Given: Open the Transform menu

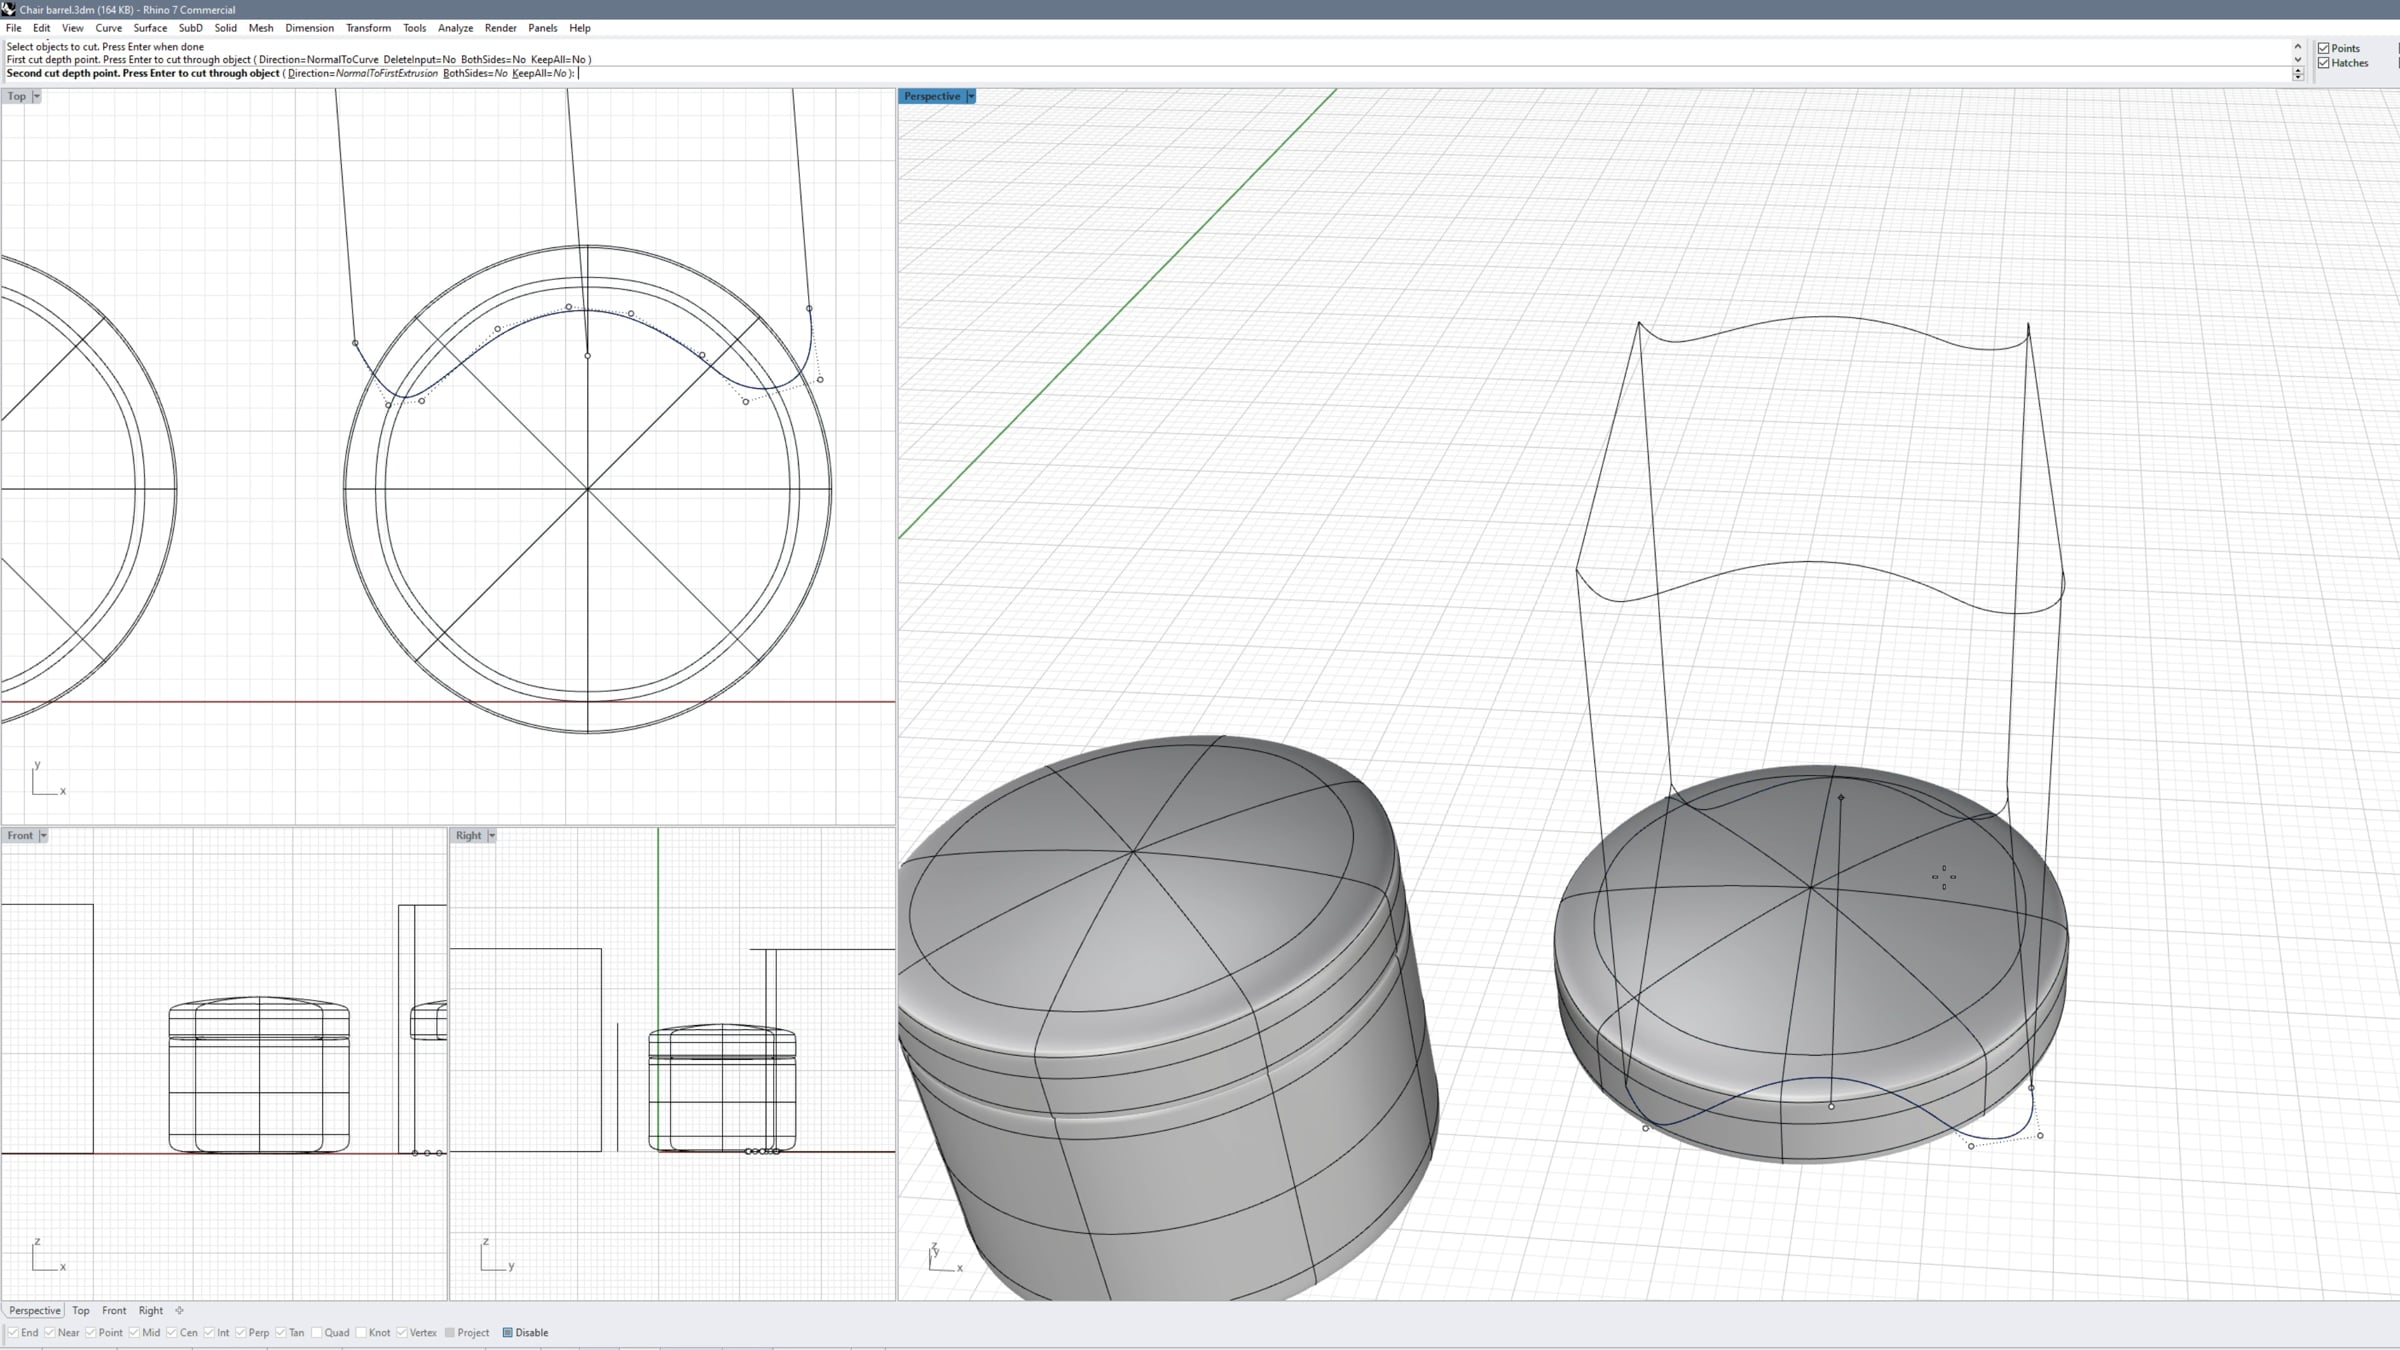Looking at the screenshot, I should 368,28.
